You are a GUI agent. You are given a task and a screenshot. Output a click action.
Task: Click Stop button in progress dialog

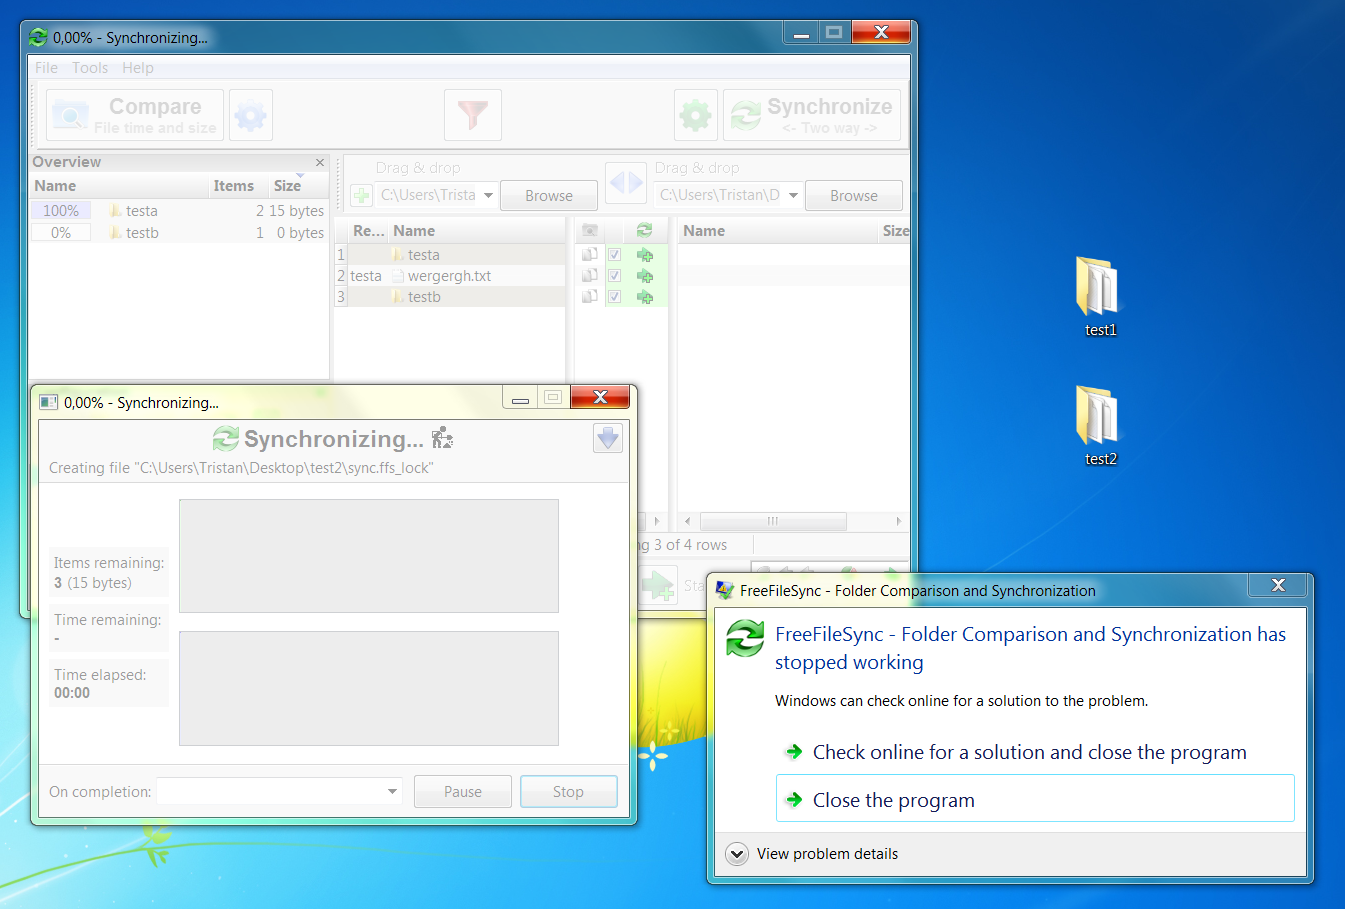568,791
